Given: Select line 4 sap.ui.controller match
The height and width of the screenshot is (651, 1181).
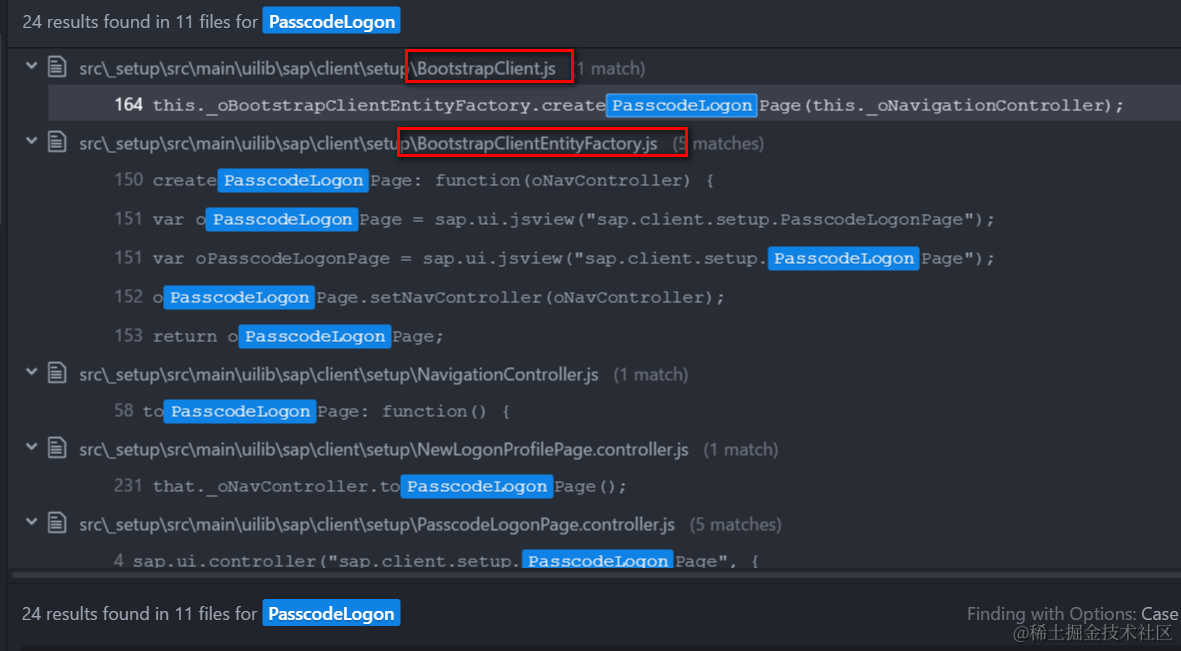Looking at the screenshot, I should click(x=436, y=561).
